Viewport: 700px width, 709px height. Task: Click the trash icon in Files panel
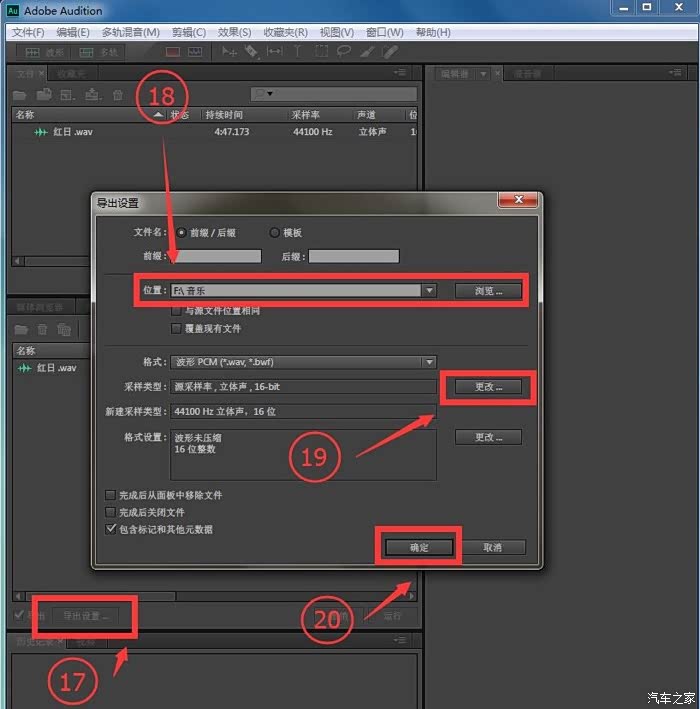[118, 95]
